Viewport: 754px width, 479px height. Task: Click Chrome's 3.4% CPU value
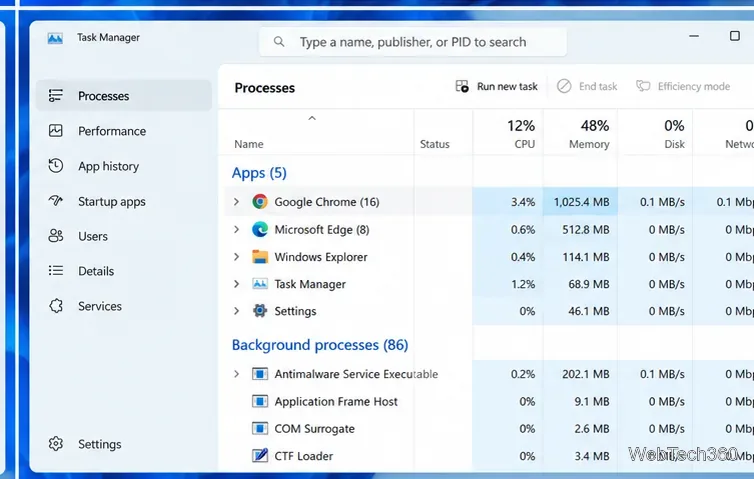click(523, 202)
